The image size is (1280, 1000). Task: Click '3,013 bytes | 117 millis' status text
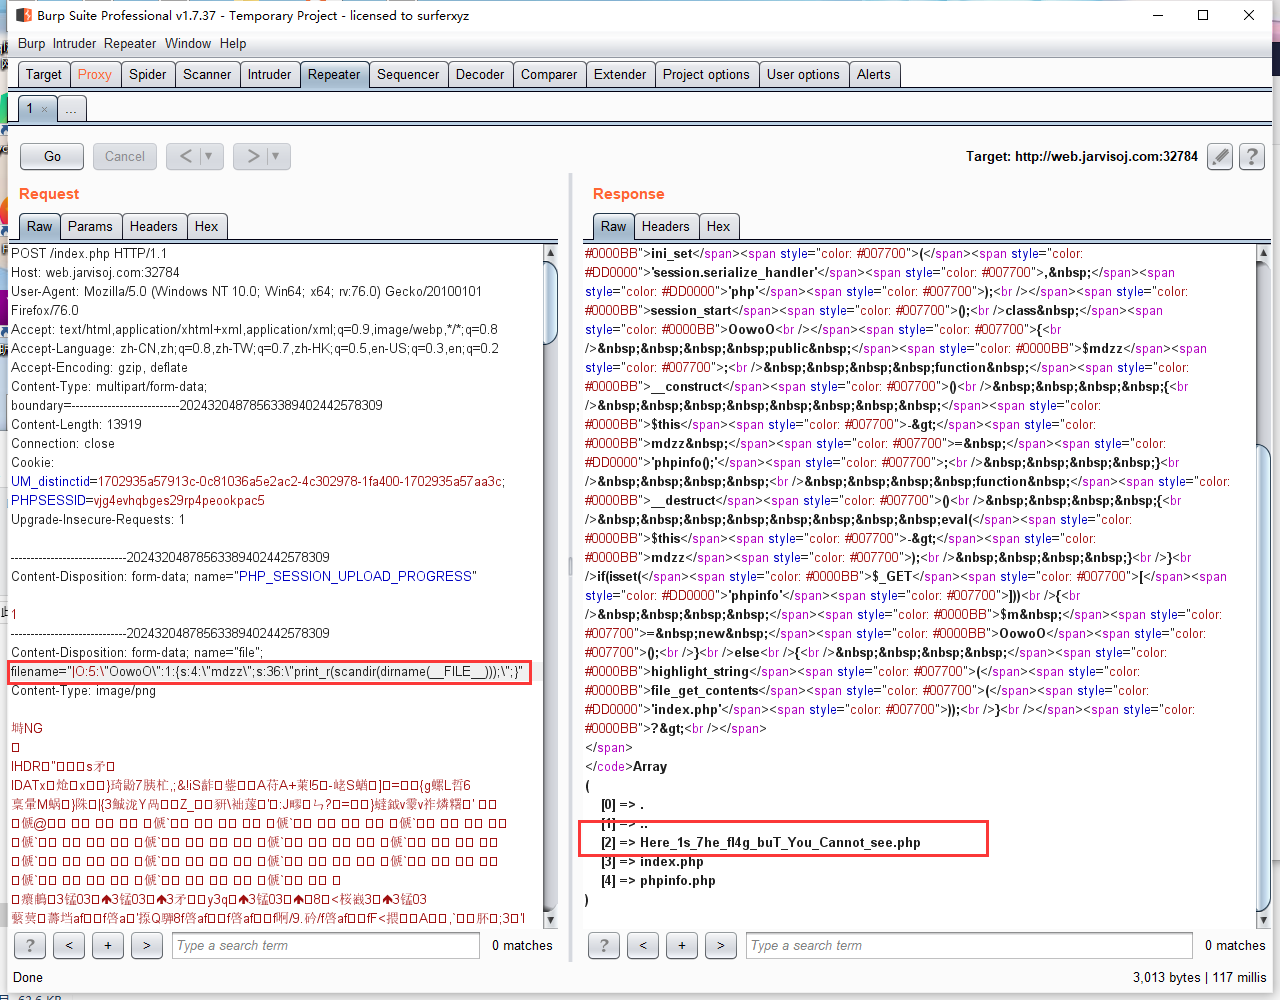pyautogui.click(x=1199, y=977)
